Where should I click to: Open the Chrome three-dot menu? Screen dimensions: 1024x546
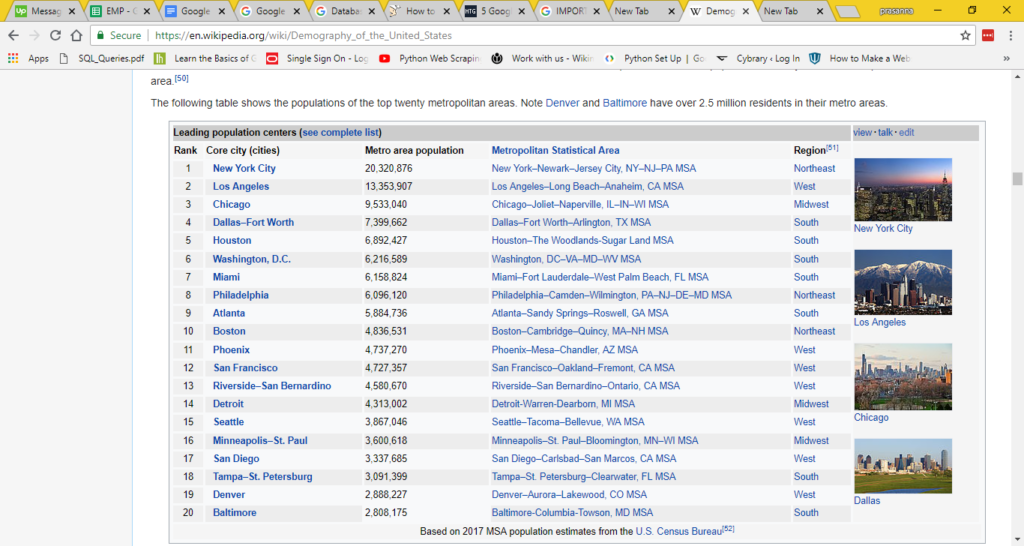tap(1010, 35)
